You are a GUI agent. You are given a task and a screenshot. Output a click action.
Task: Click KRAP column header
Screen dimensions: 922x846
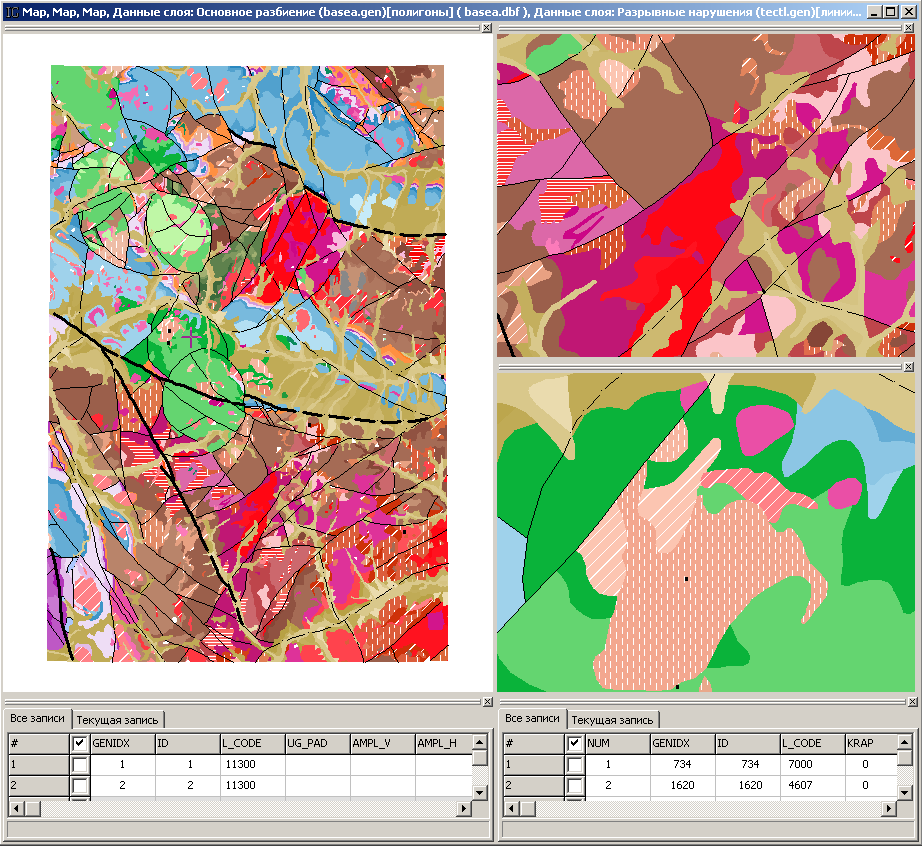click(871, 744)
